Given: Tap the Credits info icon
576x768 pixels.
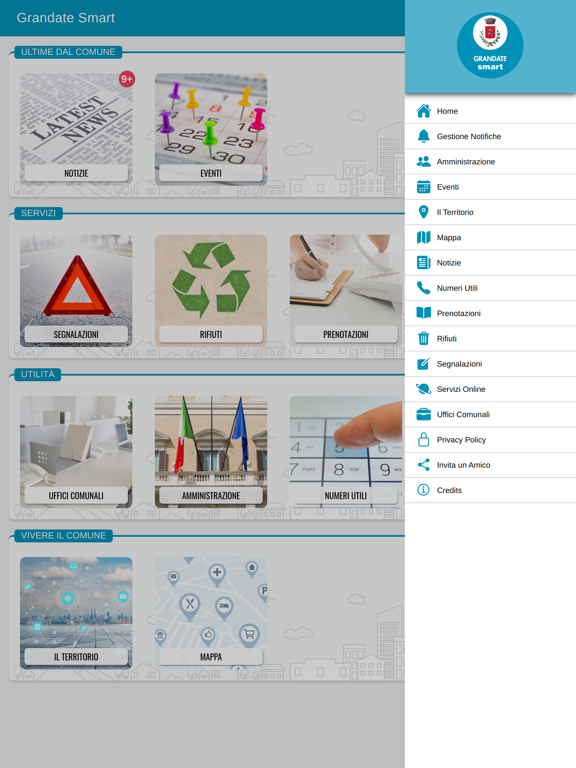Looking at the screenshot, I should (423, 490).
